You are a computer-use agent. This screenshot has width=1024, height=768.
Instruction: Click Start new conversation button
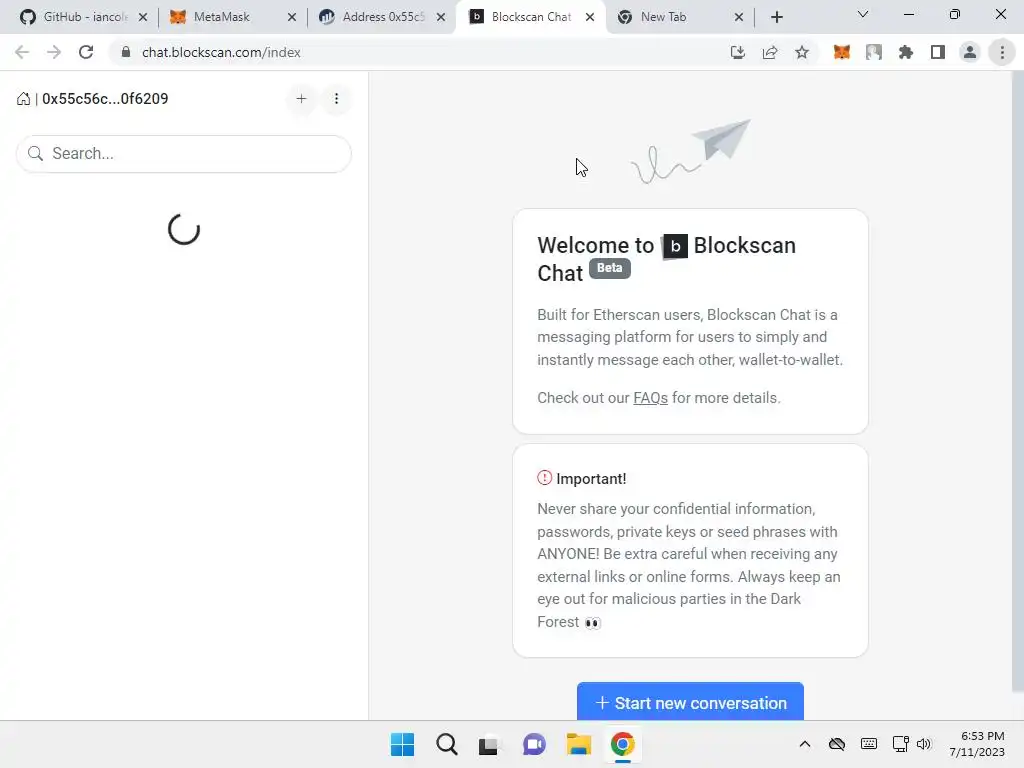[690, 702]
